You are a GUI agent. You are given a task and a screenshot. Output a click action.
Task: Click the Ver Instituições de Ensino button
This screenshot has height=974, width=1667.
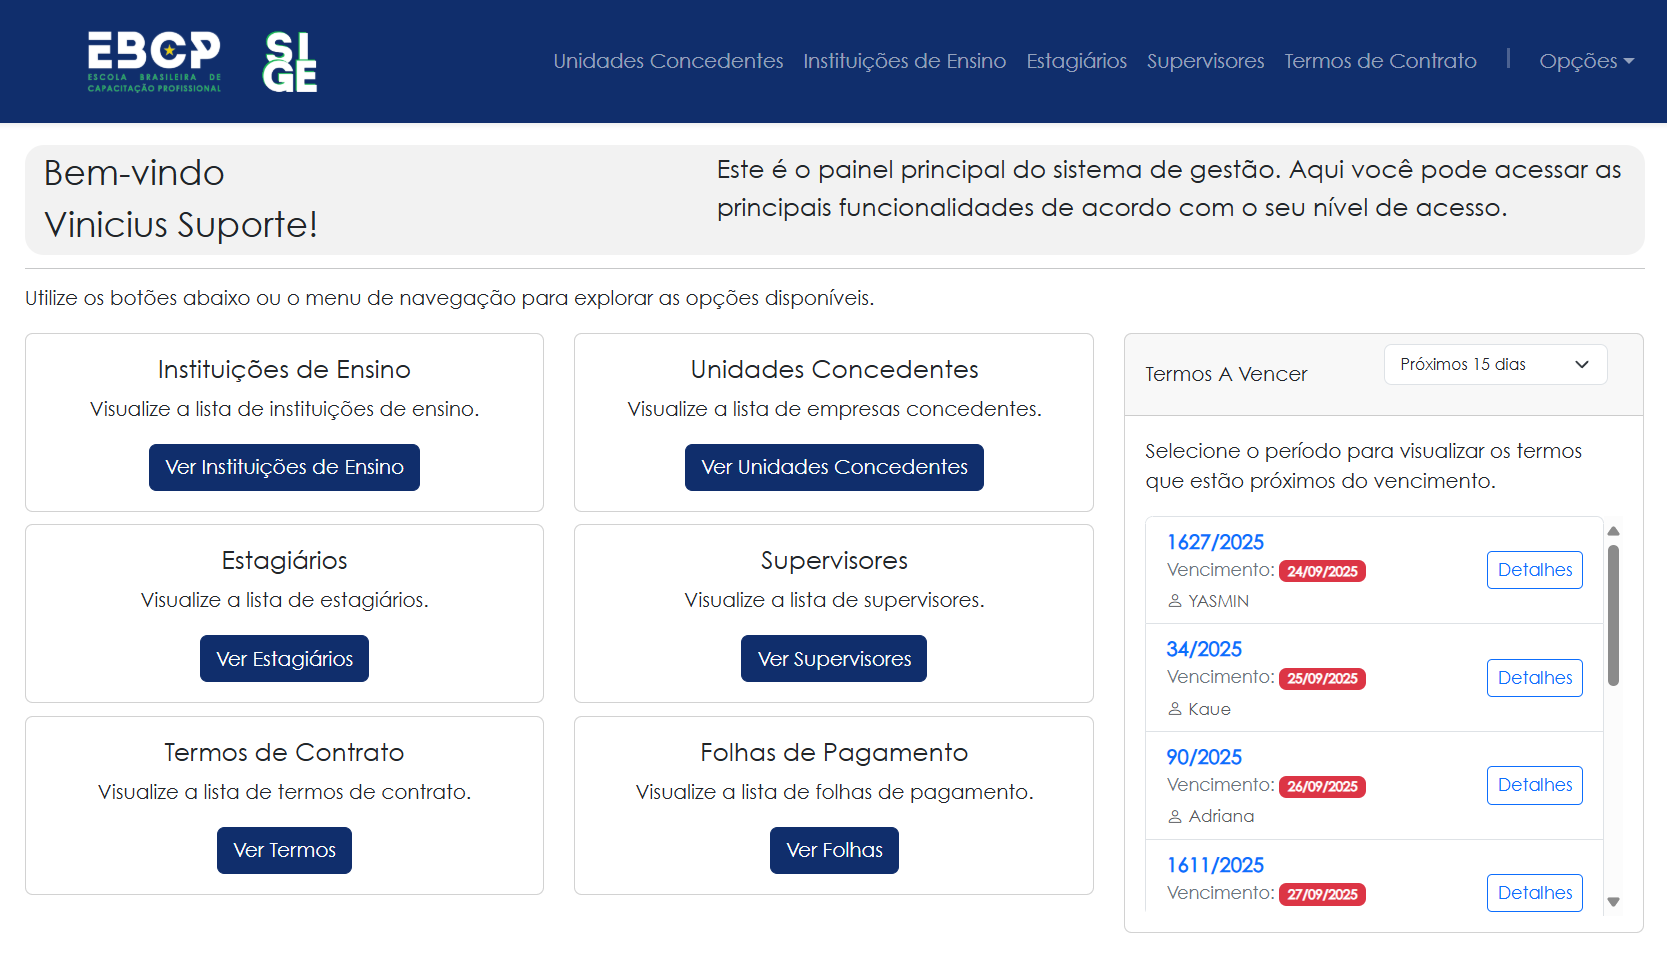pos(284,467)
